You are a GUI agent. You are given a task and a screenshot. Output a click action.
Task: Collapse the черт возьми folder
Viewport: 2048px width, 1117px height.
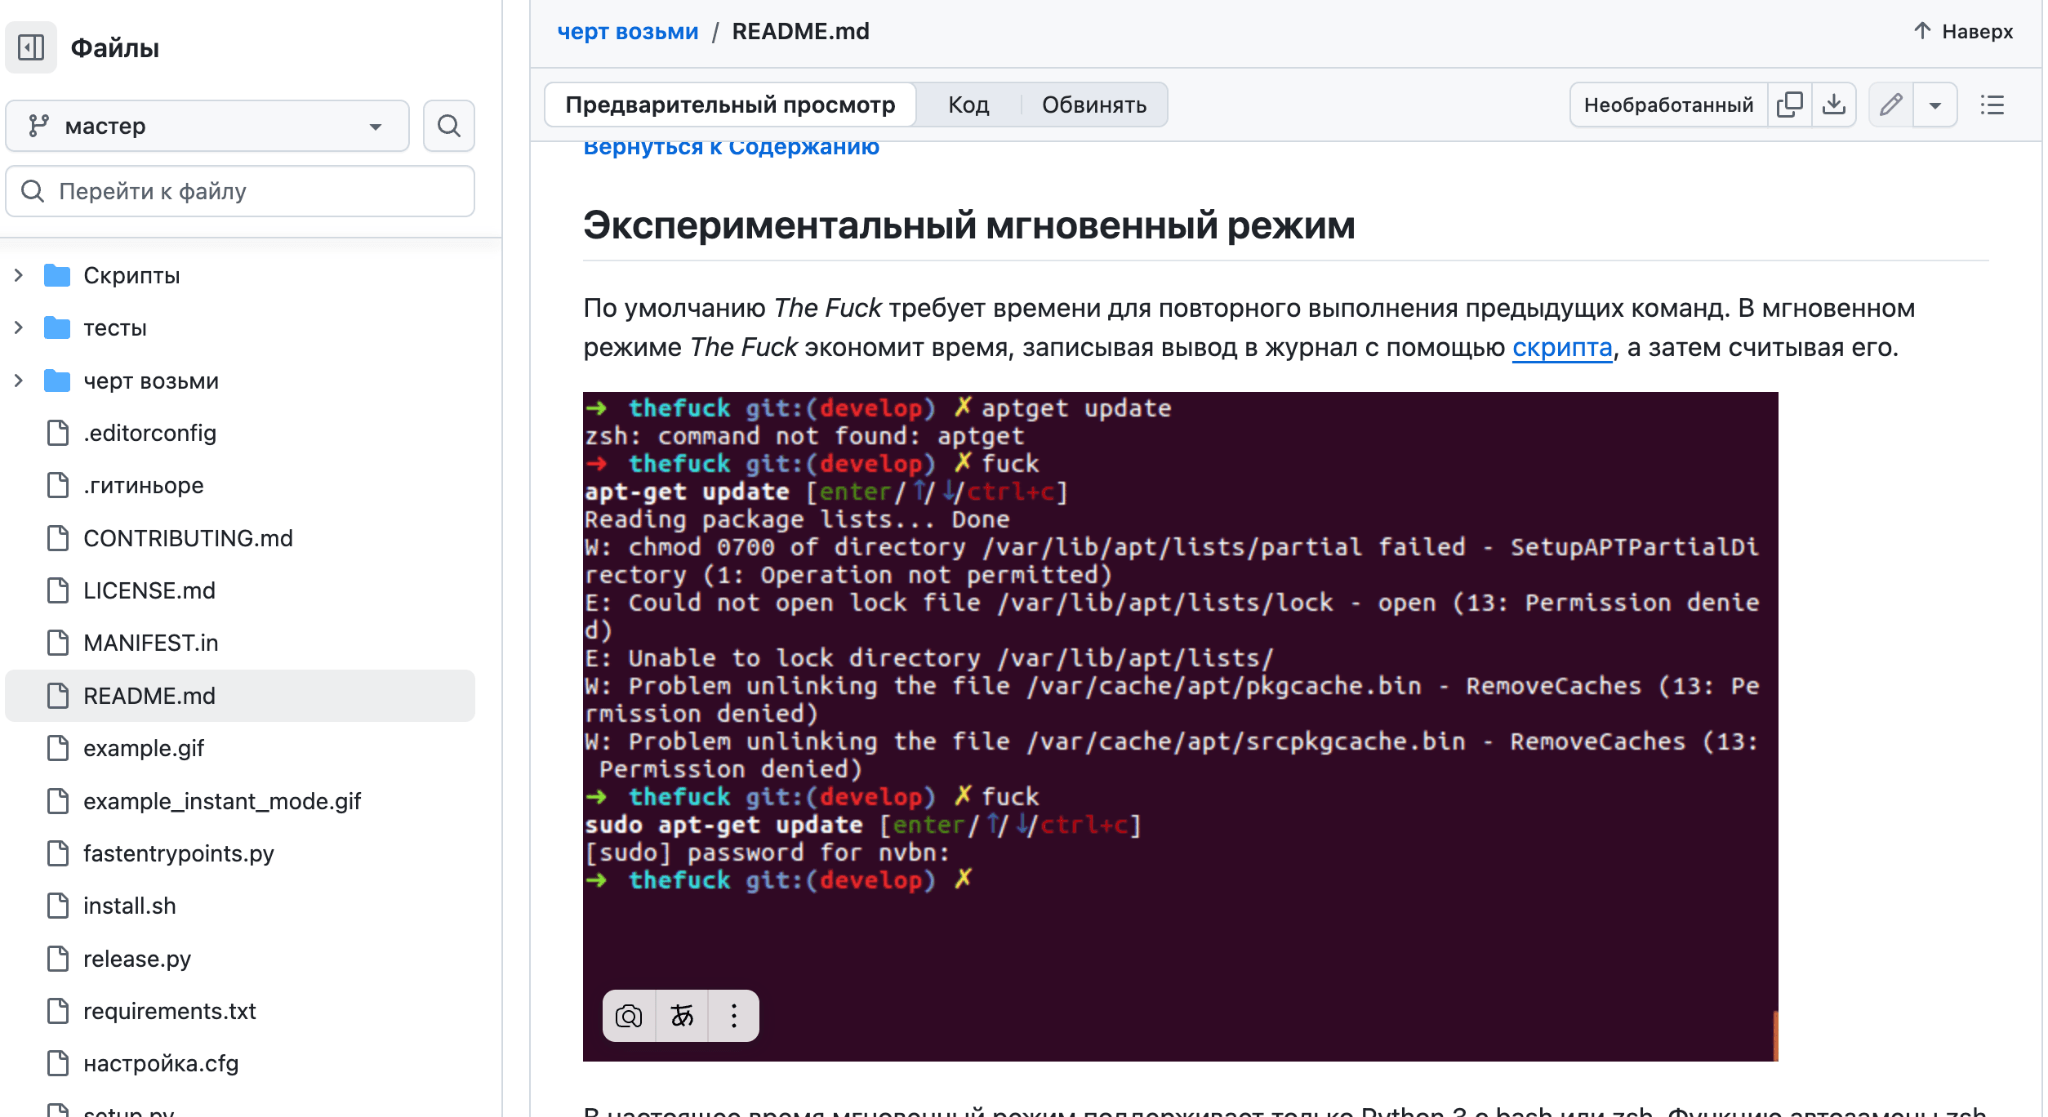pos(18,380)
